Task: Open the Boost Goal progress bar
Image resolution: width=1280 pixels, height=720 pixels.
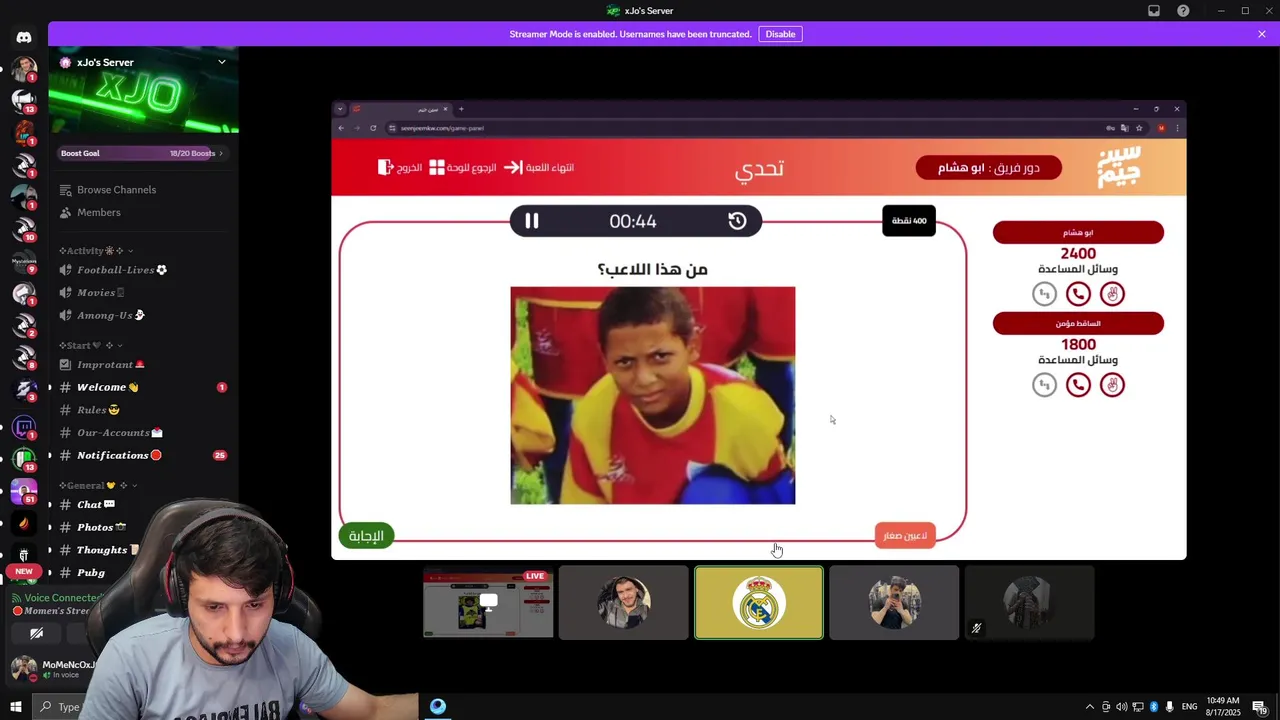Action: point(143,153)
